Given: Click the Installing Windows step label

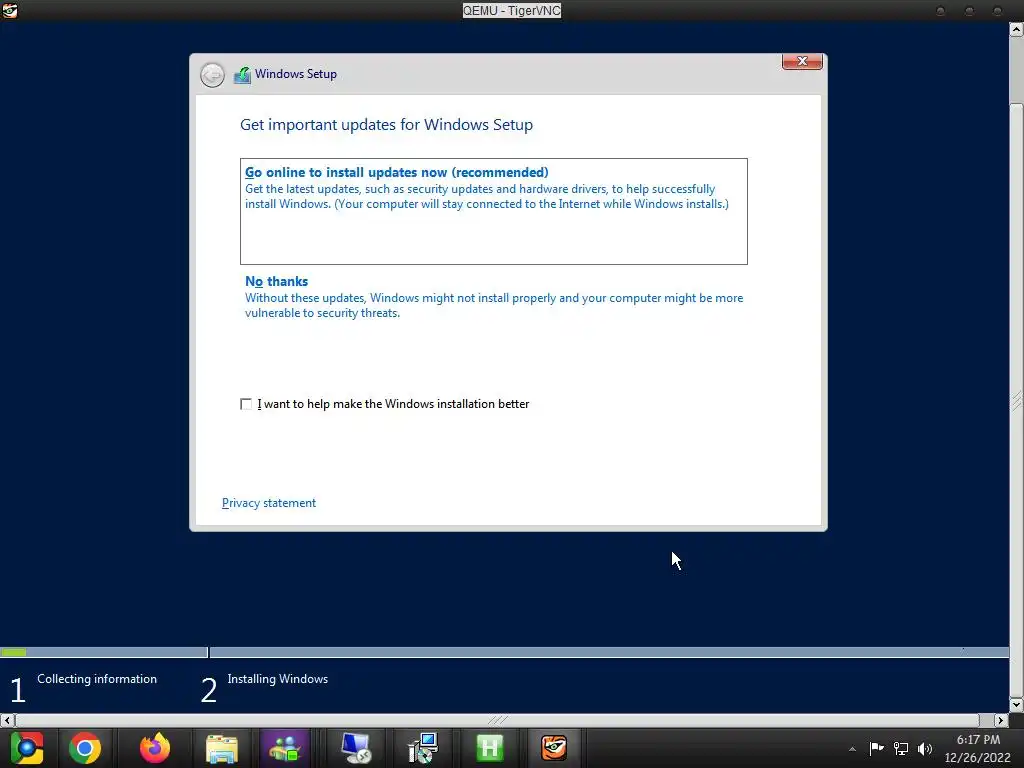Looking at the screenshot, I should click(278, 679).
